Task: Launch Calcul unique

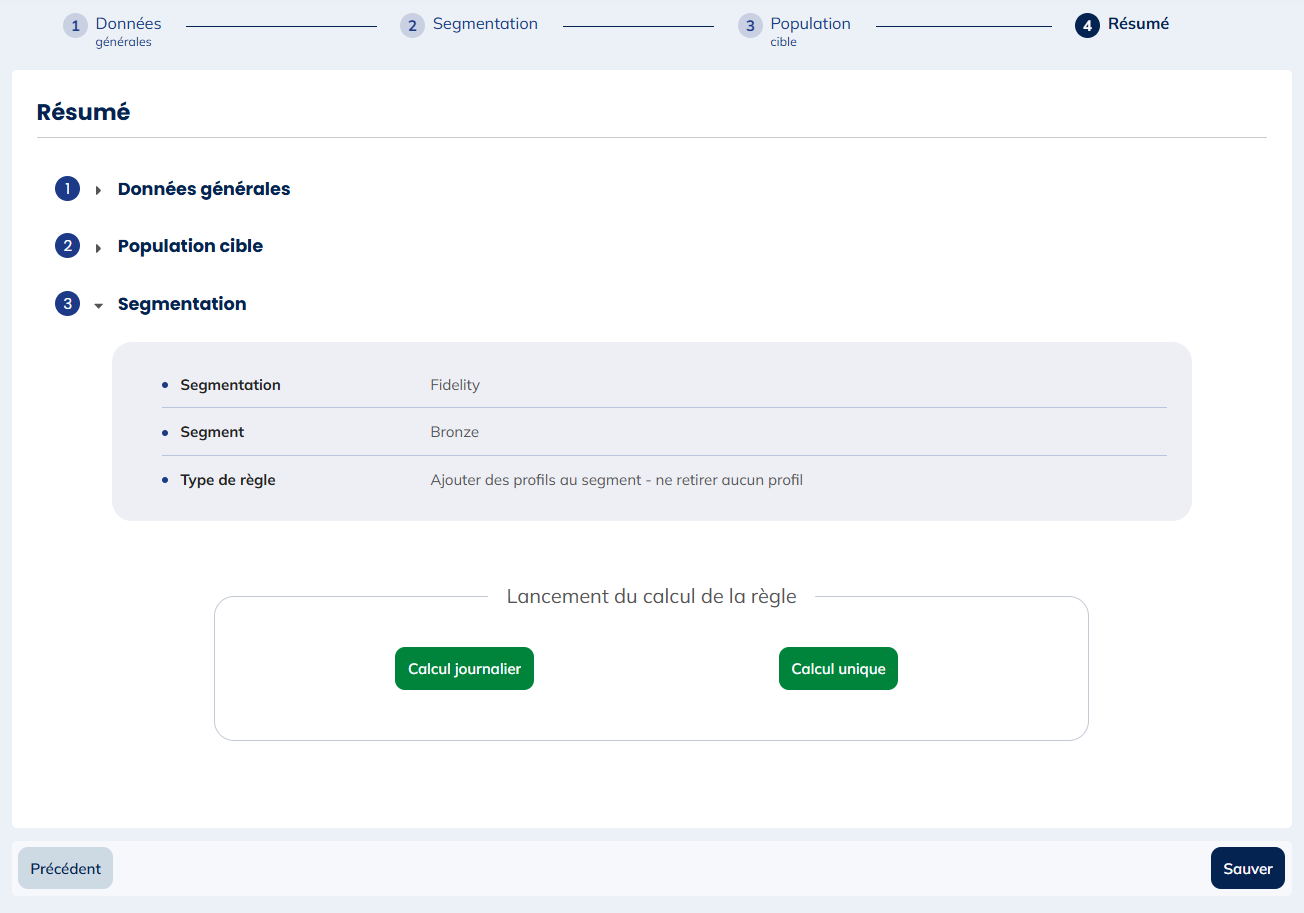Action: (x=838, y=669)
